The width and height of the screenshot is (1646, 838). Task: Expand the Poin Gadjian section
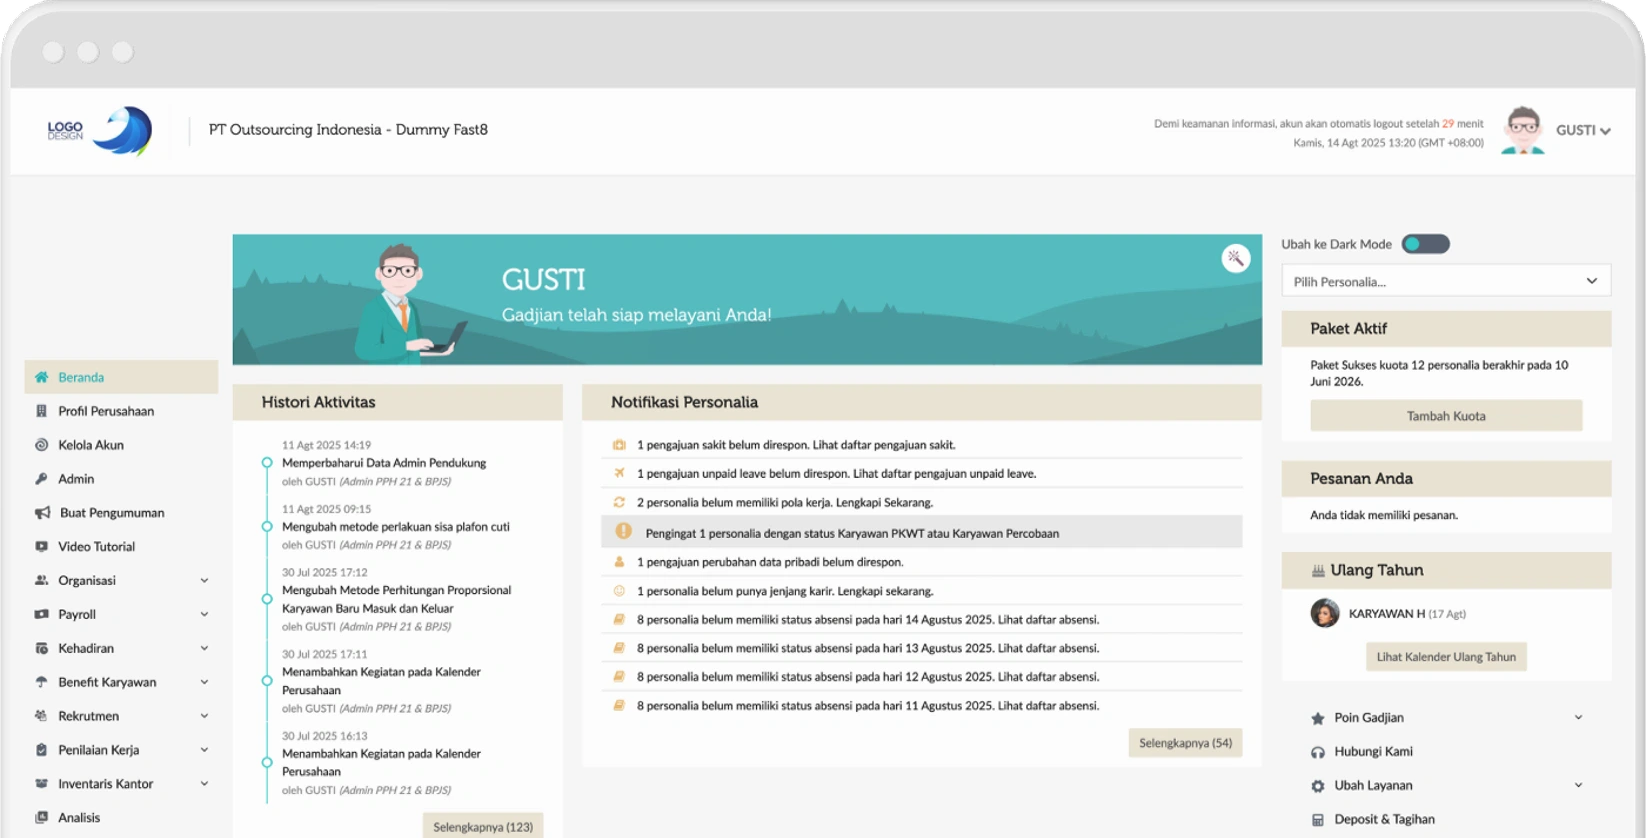[x=1445, y=718]
